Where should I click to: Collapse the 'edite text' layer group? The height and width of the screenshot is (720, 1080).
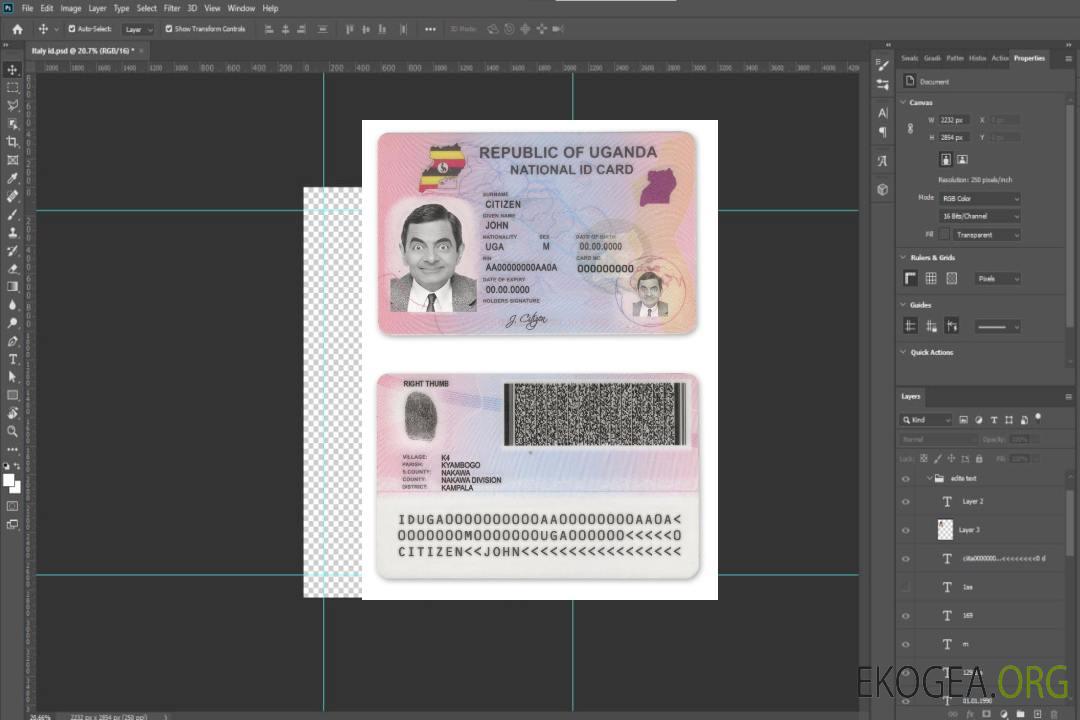pos(929,478)
